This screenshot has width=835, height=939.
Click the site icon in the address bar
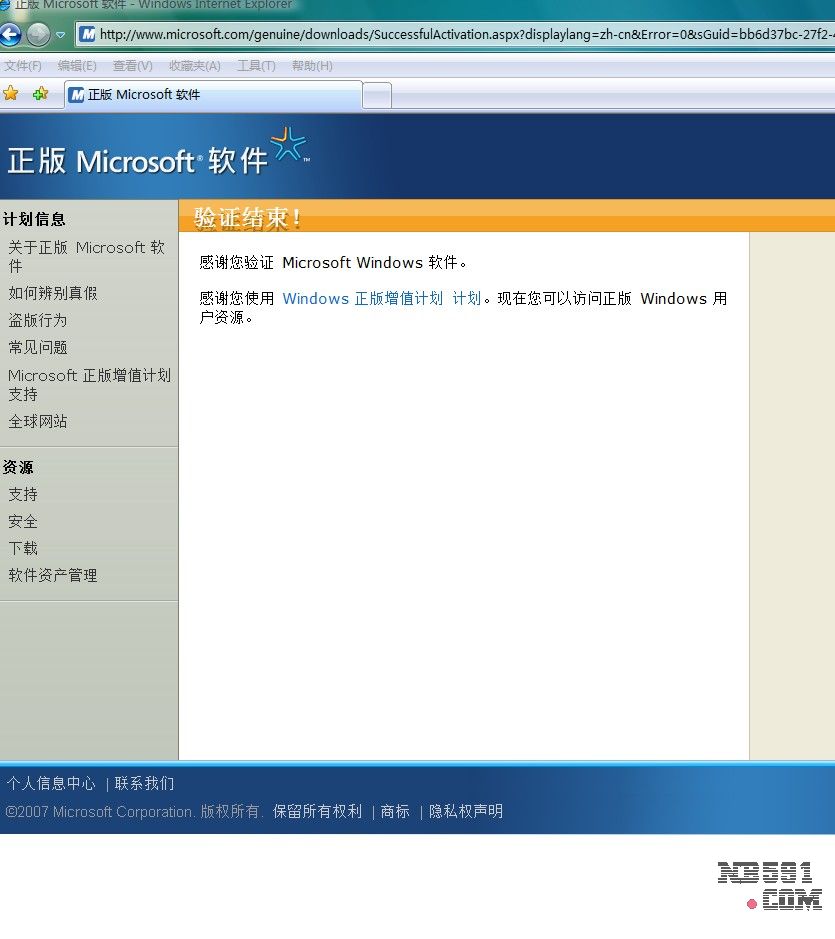[88, 35]
